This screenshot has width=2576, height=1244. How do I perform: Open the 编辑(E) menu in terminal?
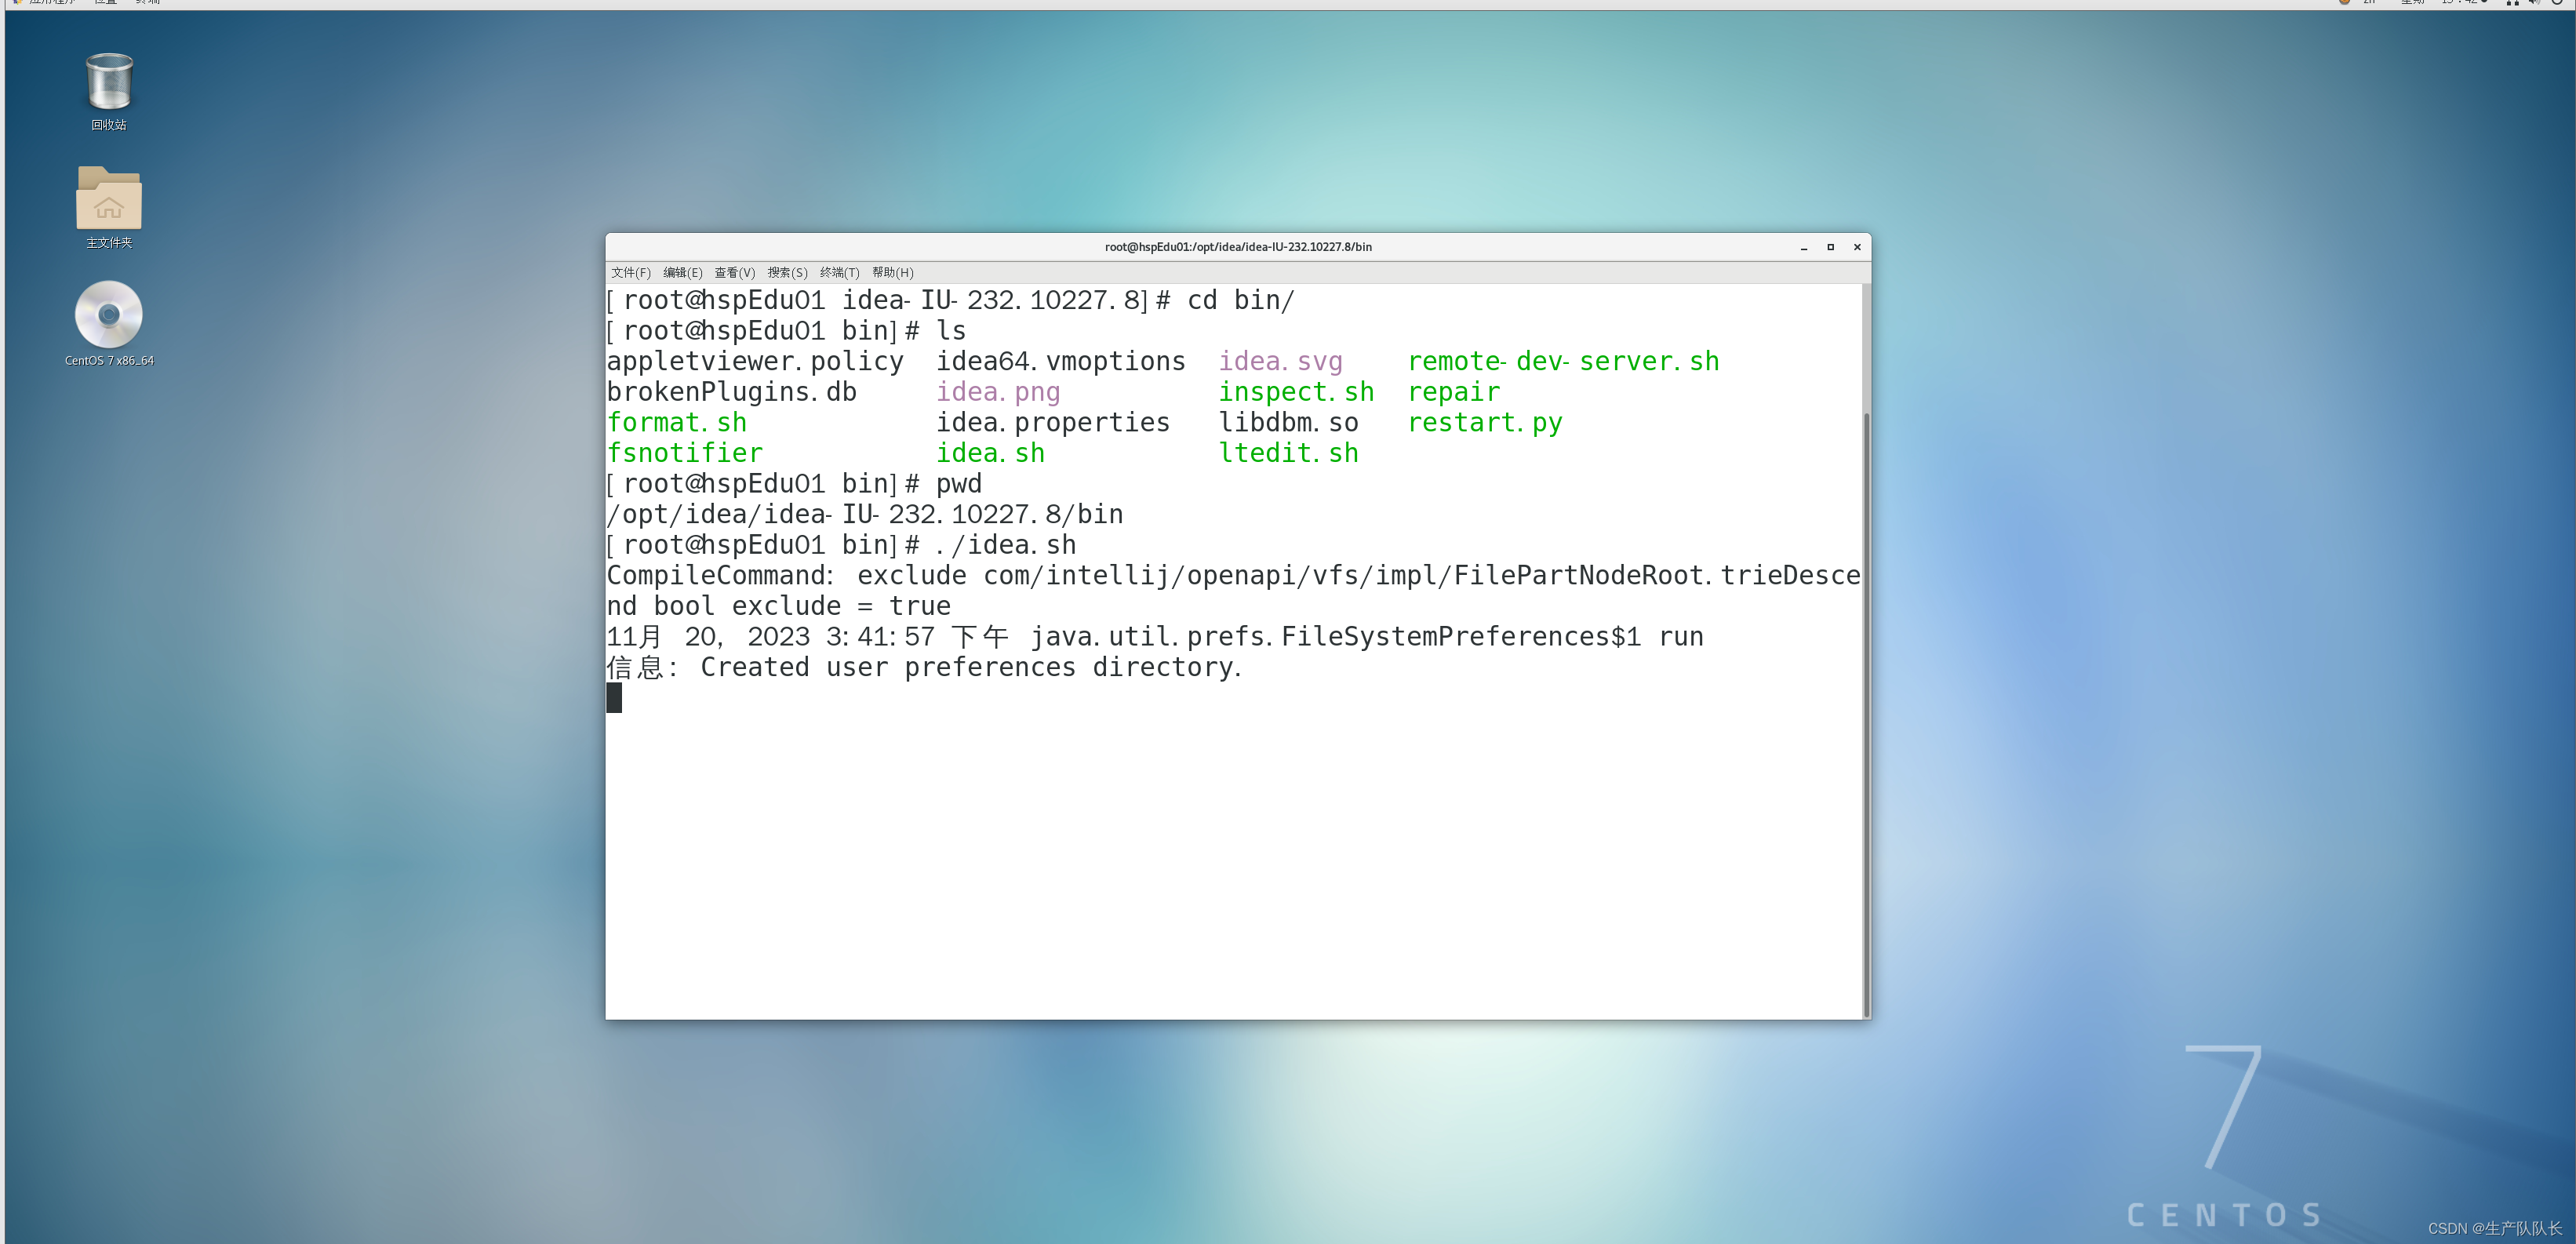coord(683,273)
